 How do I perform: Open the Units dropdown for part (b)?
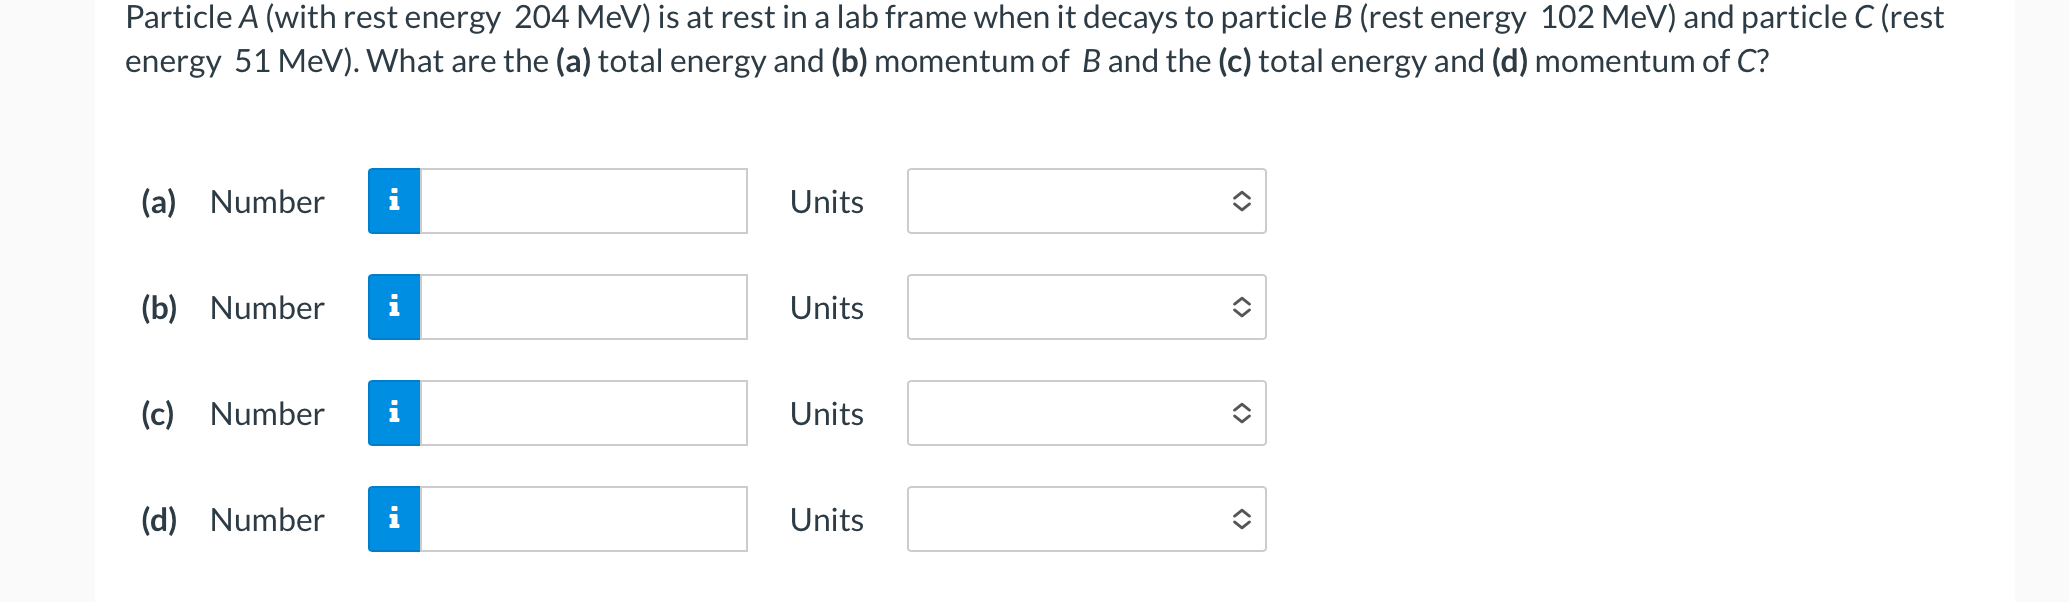pyautogui.click(x=1087, y=307)
